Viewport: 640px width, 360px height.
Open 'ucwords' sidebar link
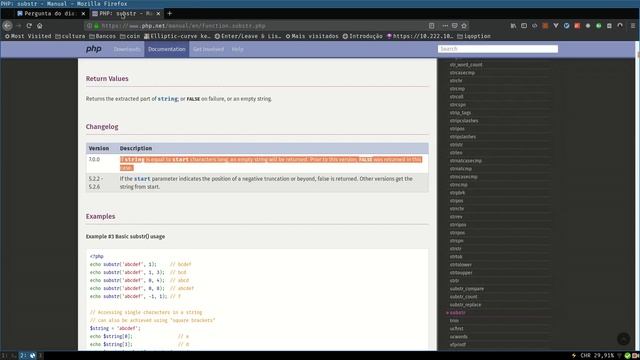pyautogui.click(x=458, y=337)
